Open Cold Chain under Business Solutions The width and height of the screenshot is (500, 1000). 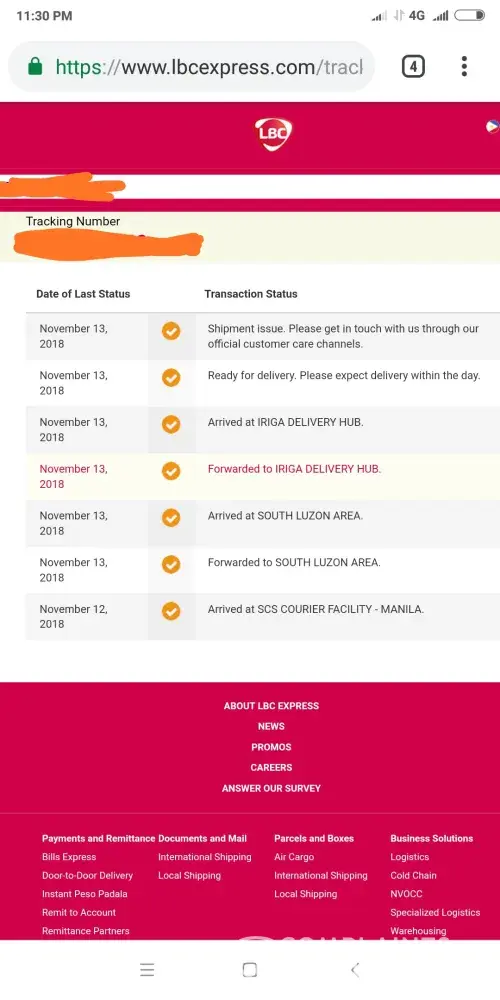click(x=413, y=876)
